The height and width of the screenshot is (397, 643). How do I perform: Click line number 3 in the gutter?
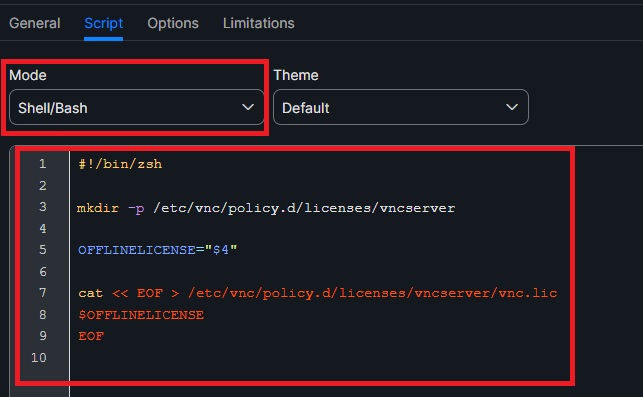pyautogui.click(x=43, y=207)
